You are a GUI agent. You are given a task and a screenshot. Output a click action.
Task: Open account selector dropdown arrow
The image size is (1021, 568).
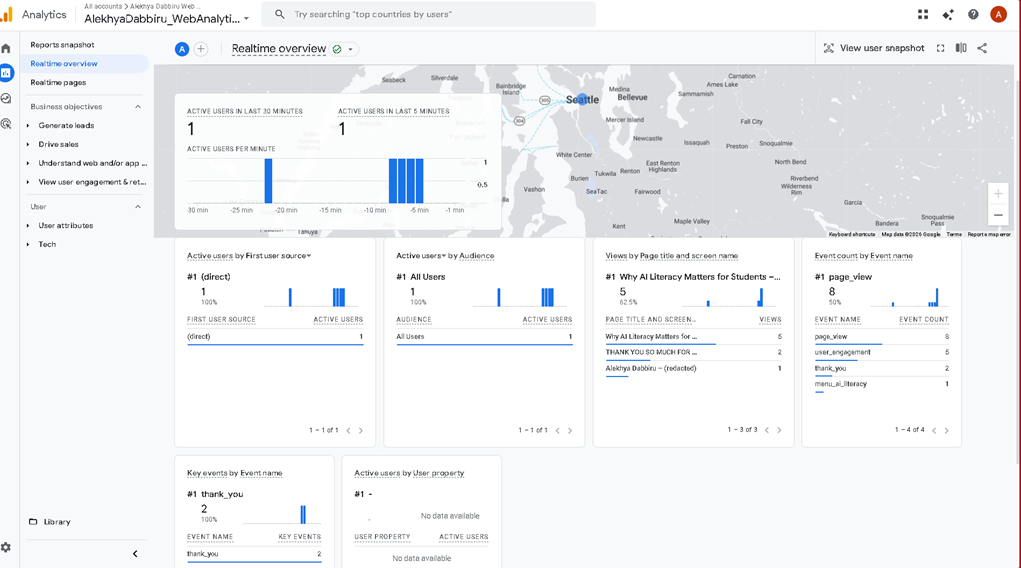247,19
